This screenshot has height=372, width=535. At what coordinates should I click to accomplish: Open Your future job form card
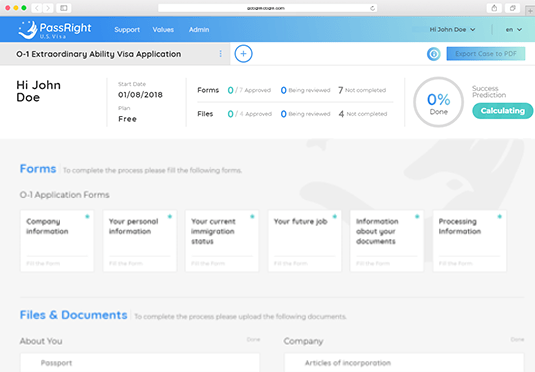[x=305, y=241]
